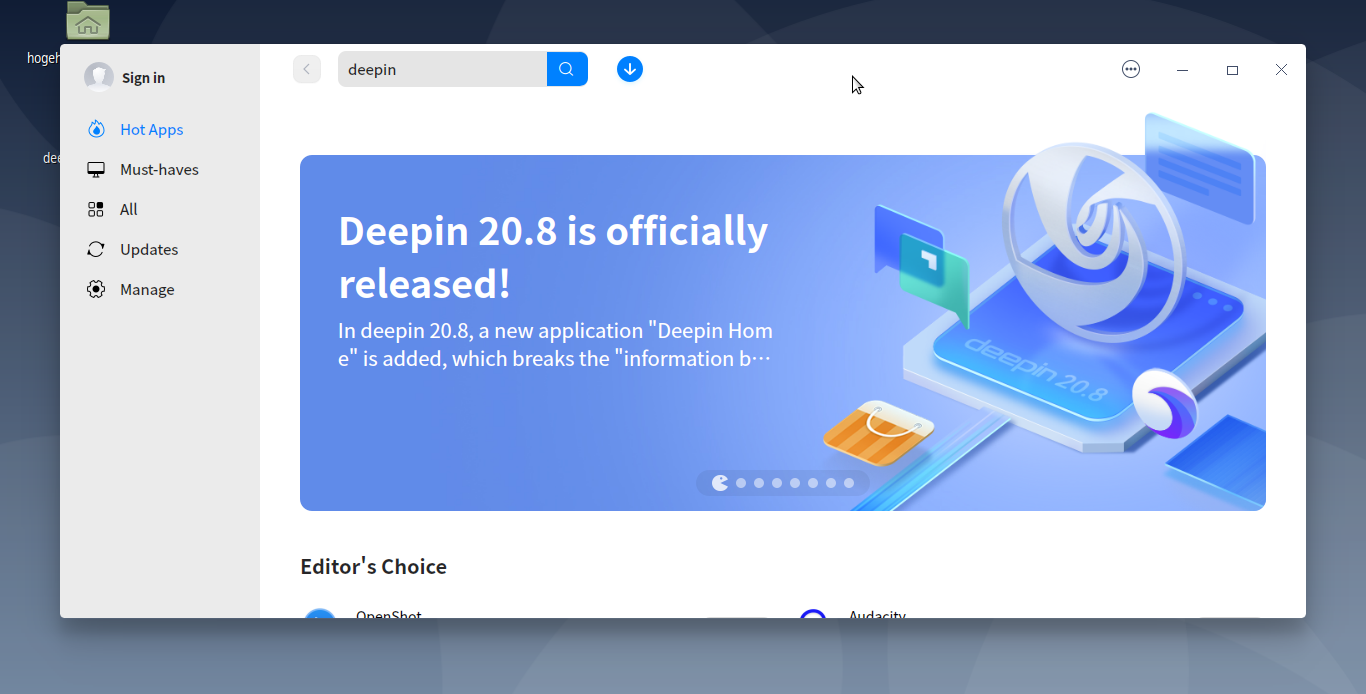The image size is (1366, 694).
Task: Close the App Store window
Action: 1281,70
